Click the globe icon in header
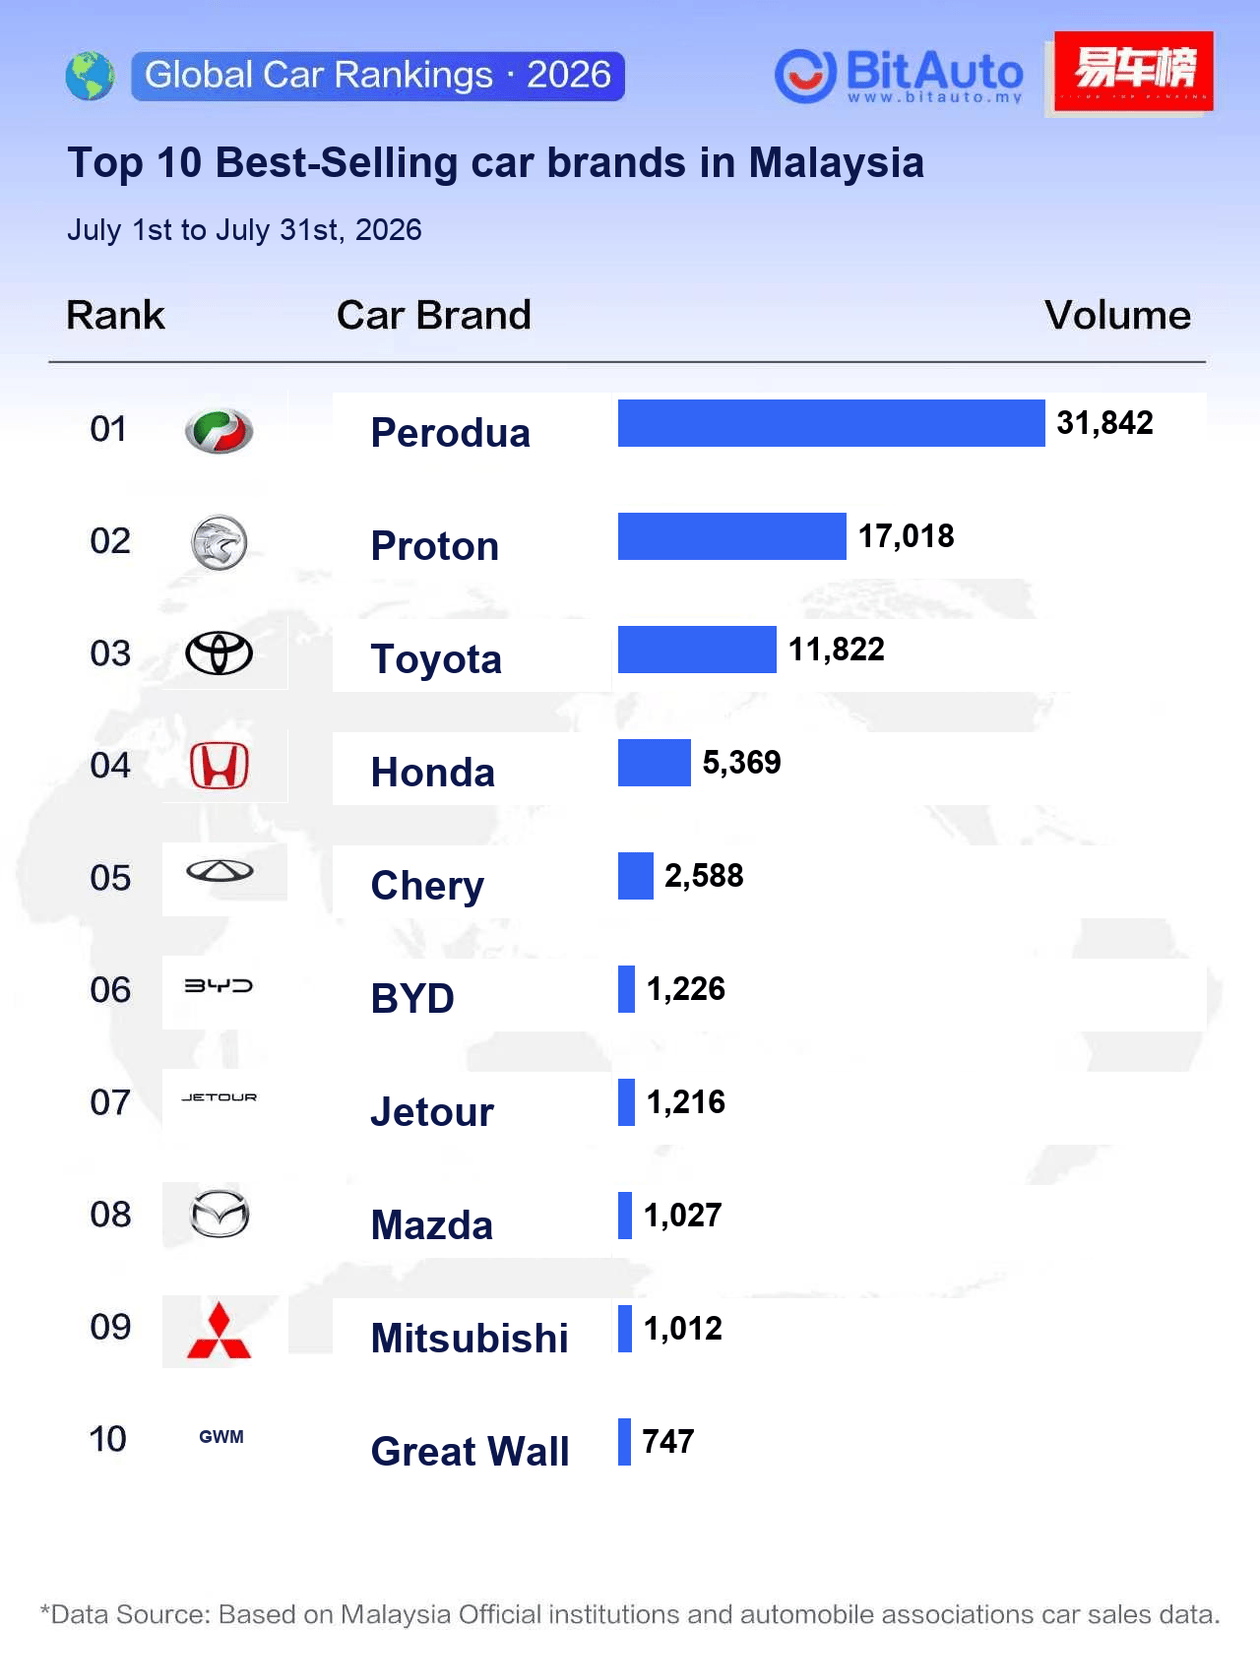 point(90,76)
